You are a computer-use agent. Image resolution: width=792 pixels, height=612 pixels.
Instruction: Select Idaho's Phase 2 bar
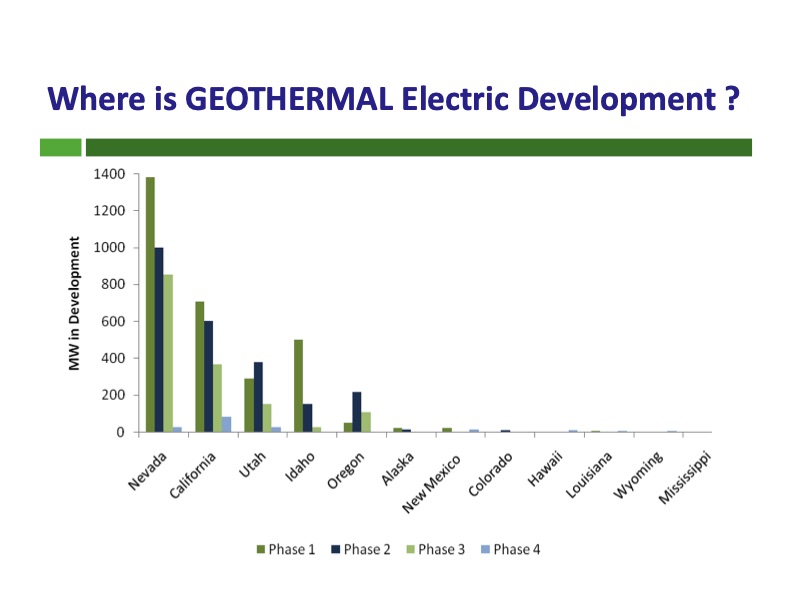(x=308, y=418)
